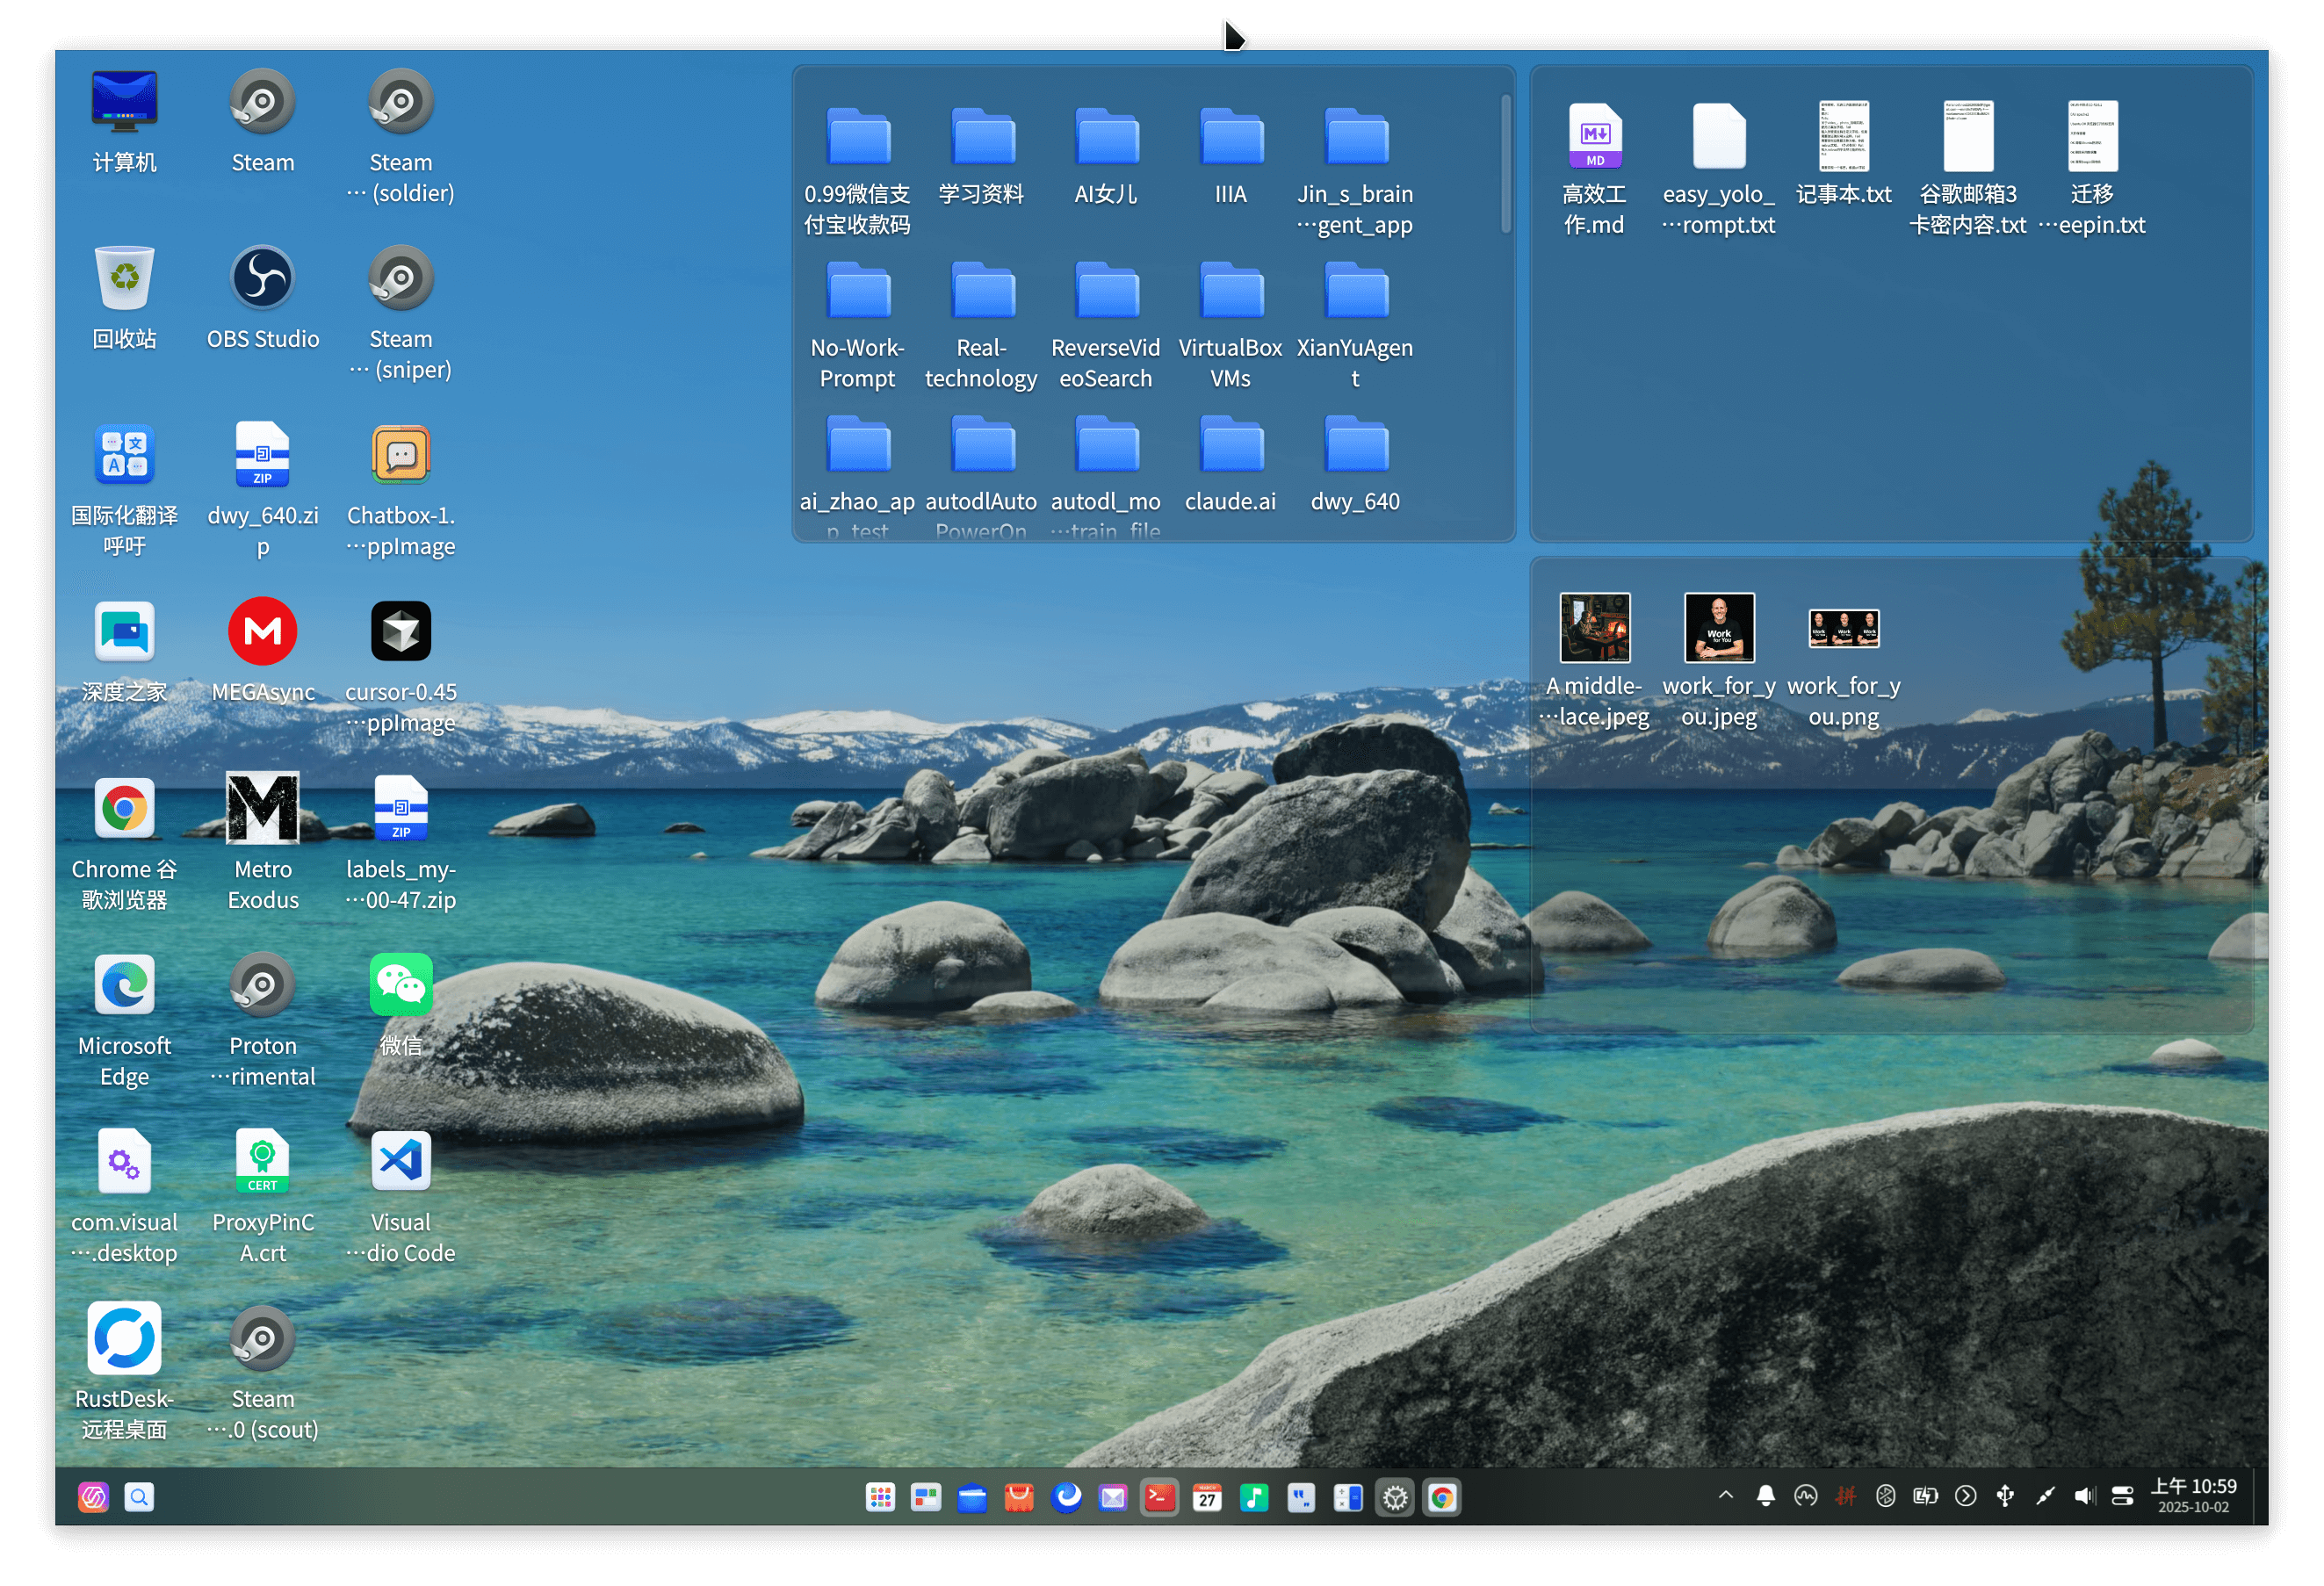Open the volume speaker tray icon
2324x1586 pixels.
click(x=2086, y=1497)
